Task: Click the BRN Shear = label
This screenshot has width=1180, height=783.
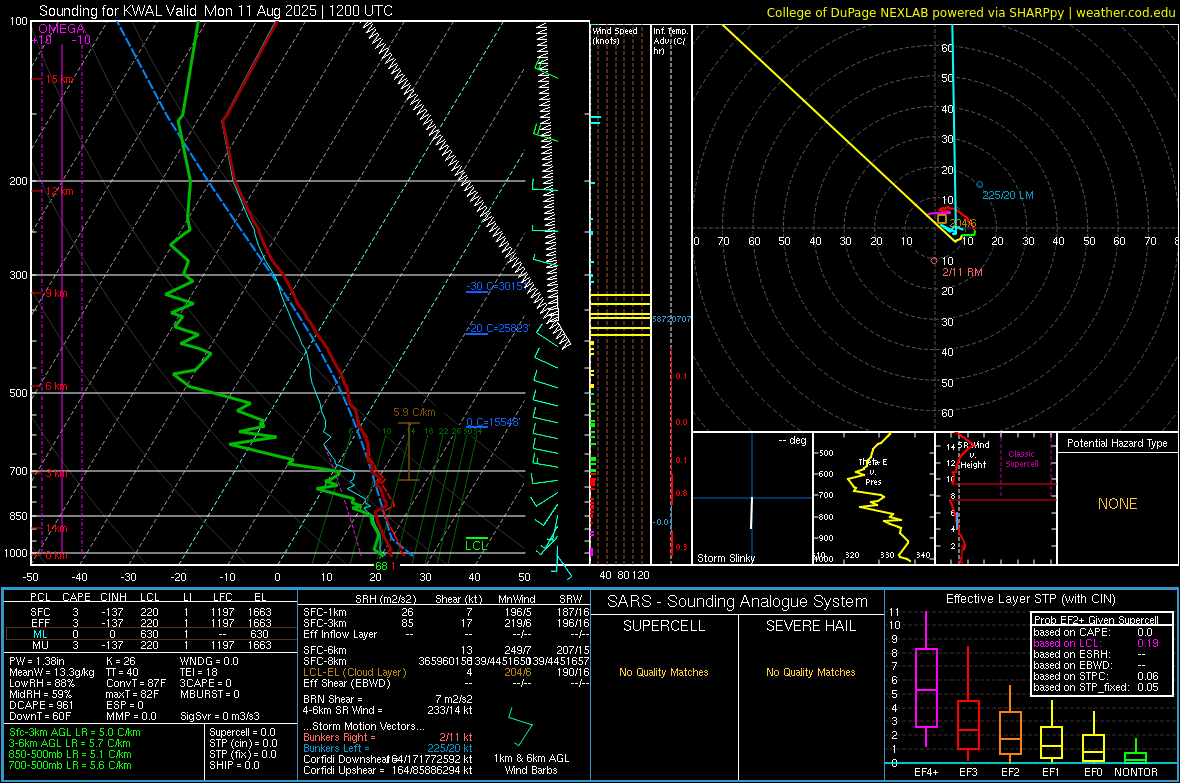Action: (333, 699)
